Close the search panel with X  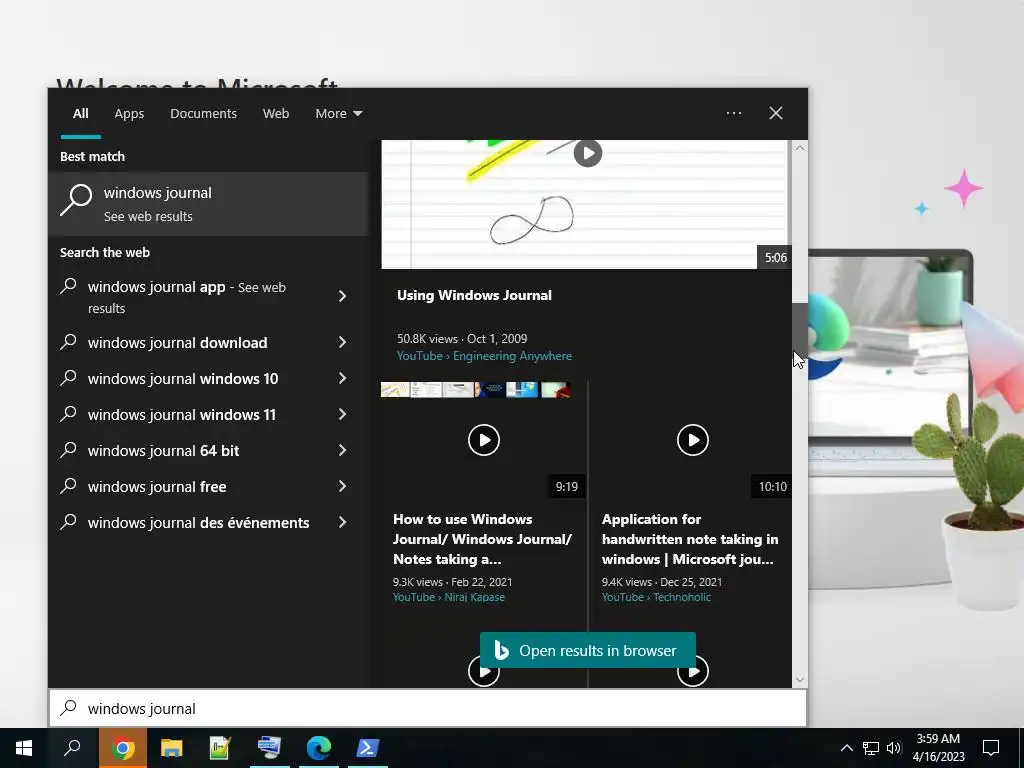coord(775,113)
